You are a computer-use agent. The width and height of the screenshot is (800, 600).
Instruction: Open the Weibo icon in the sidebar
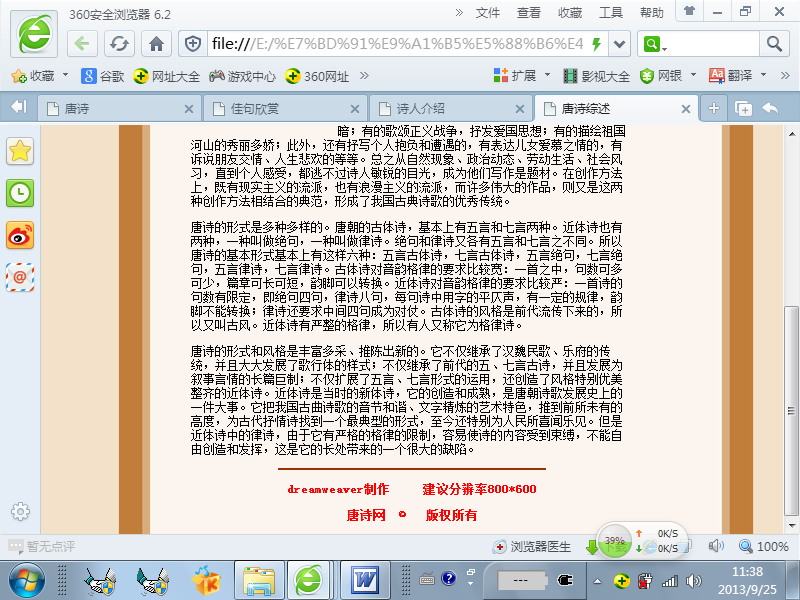(x=20, y=235)
